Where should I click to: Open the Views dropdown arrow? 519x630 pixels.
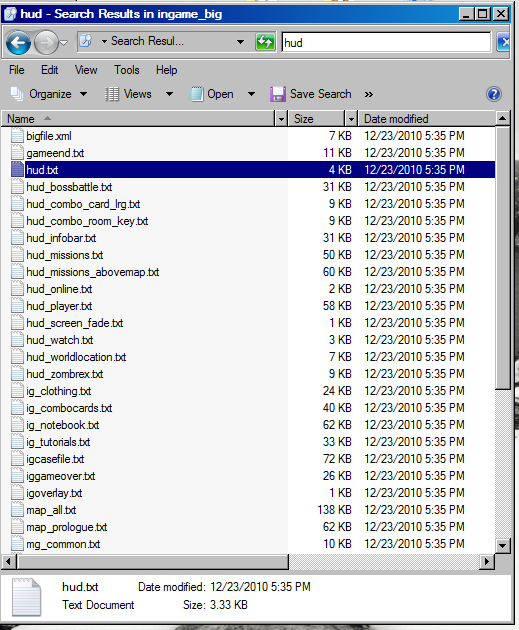click(170, 94)
